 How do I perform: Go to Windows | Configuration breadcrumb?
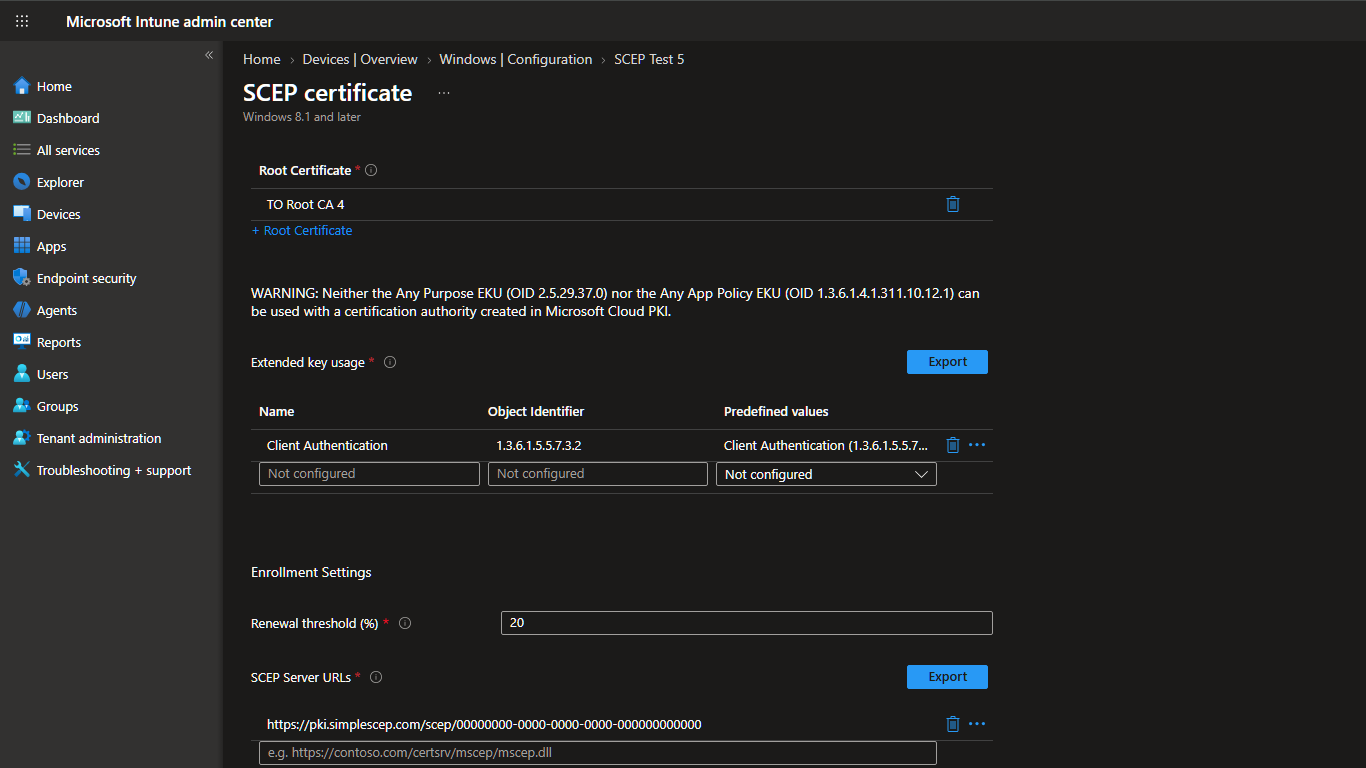click(x=516, y=59)
